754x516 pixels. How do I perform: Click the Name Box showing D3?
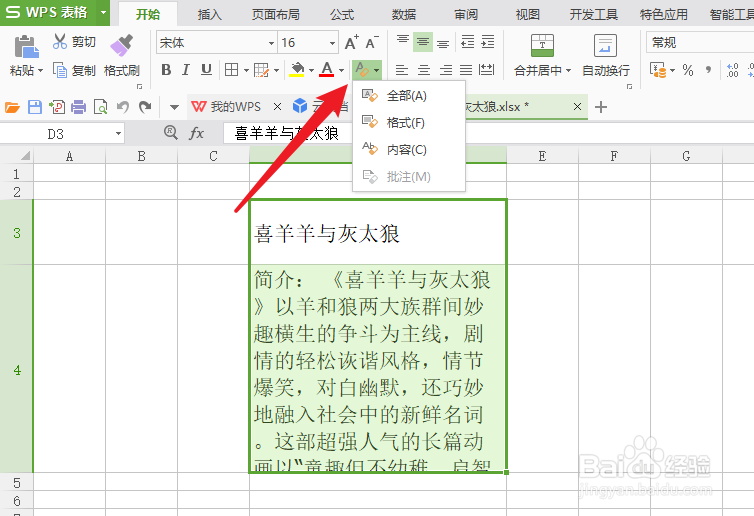click(x=62, y=134)
